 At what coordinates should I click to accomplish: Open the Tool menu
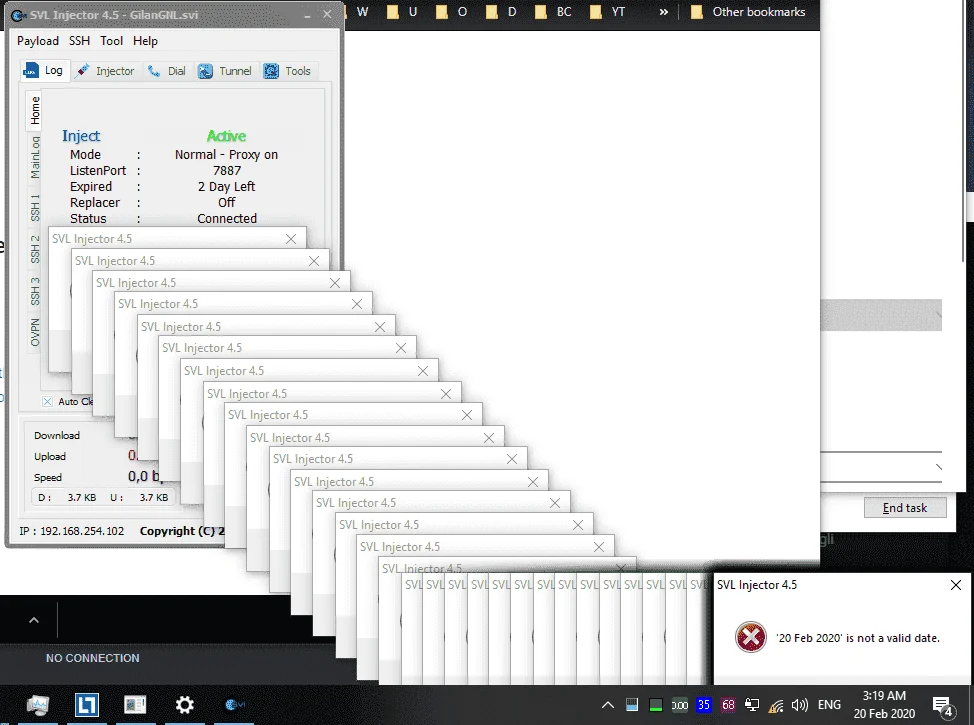click(111, 41)
